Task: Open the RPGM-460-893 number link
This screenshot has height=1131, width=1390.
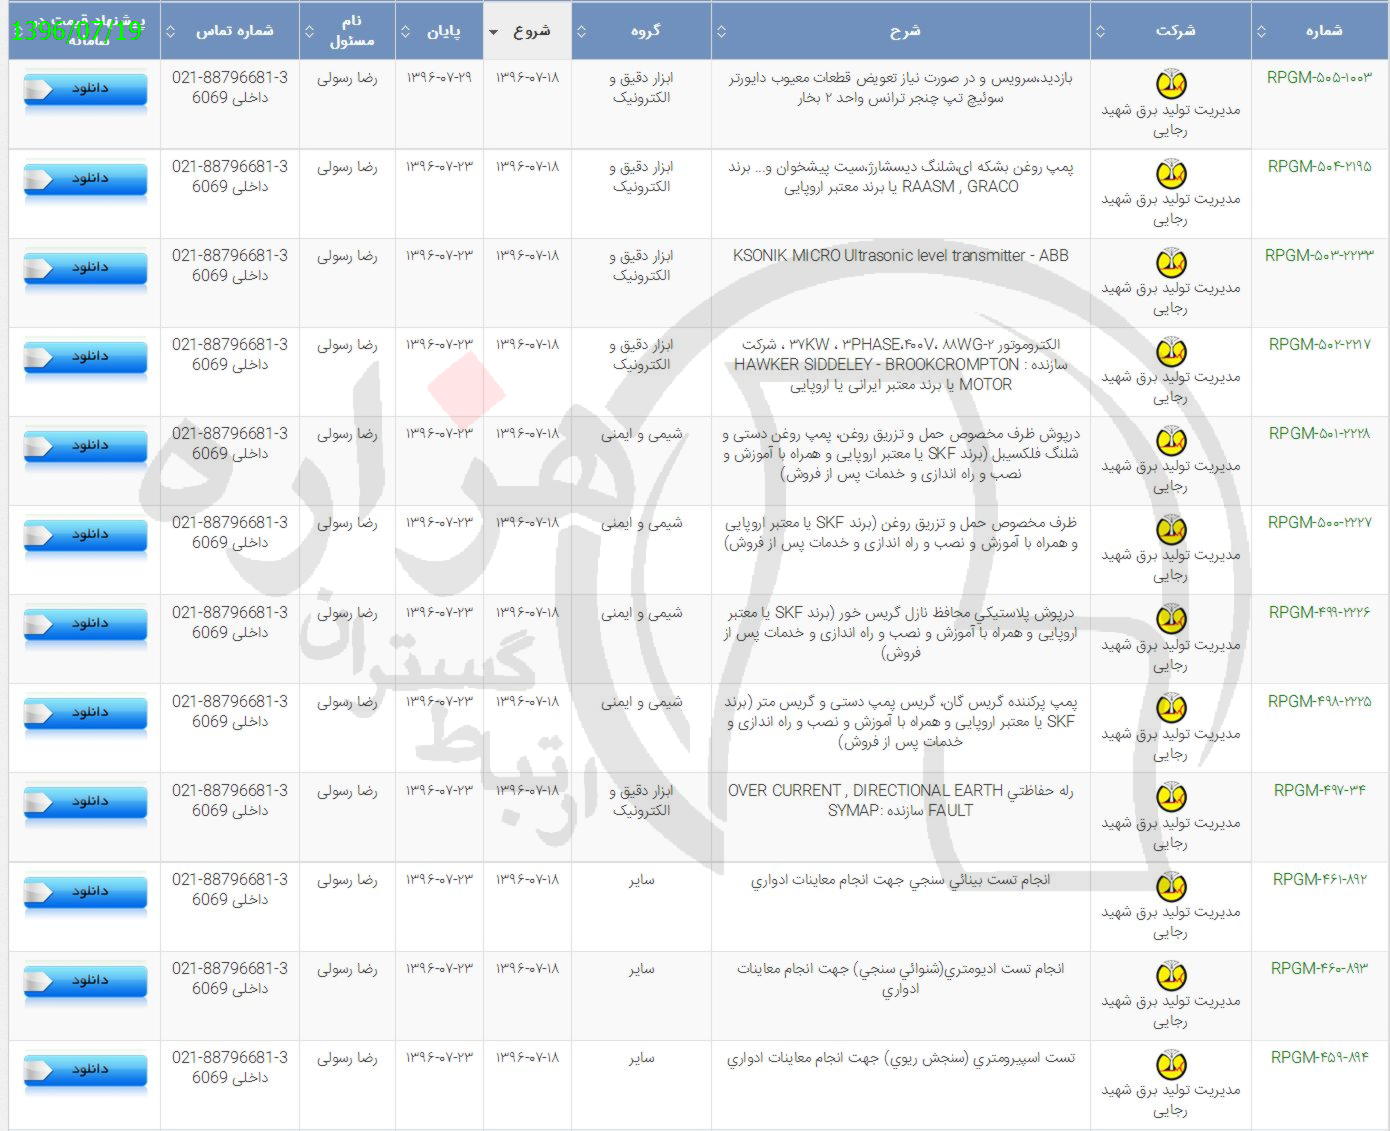Action: tap(1319, 968)
